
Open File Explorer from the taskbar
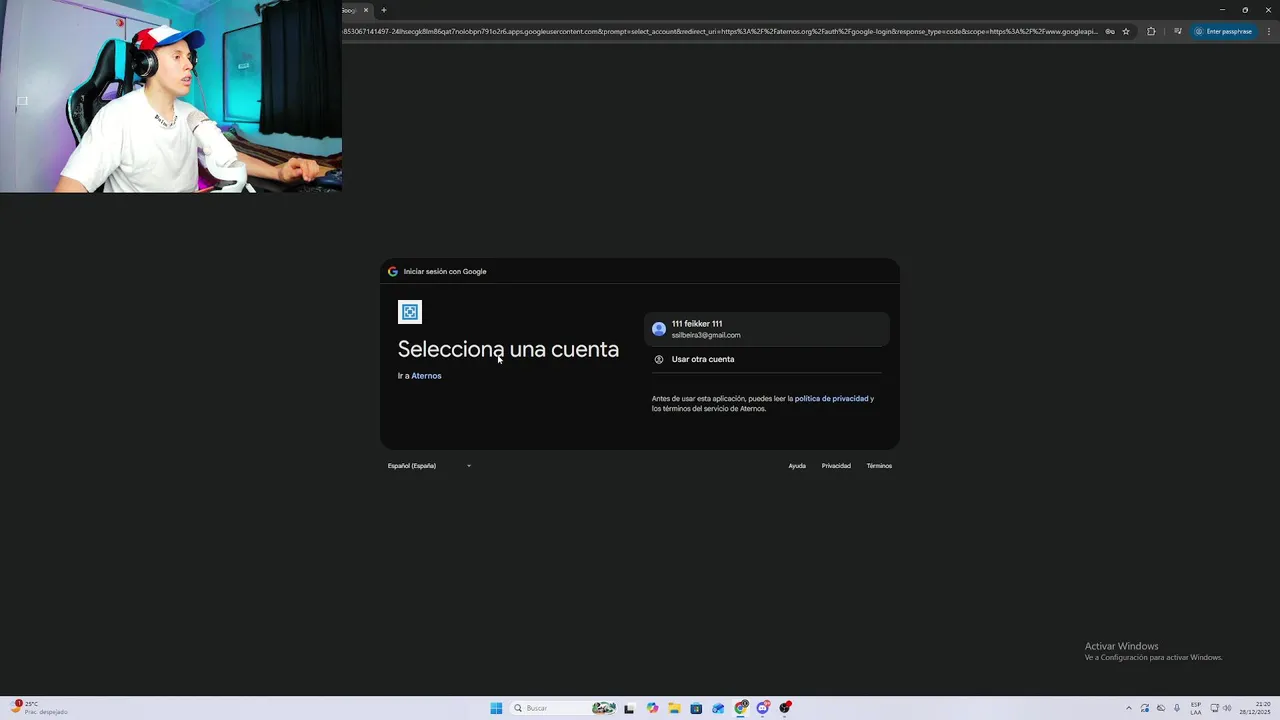coord(674,708)
